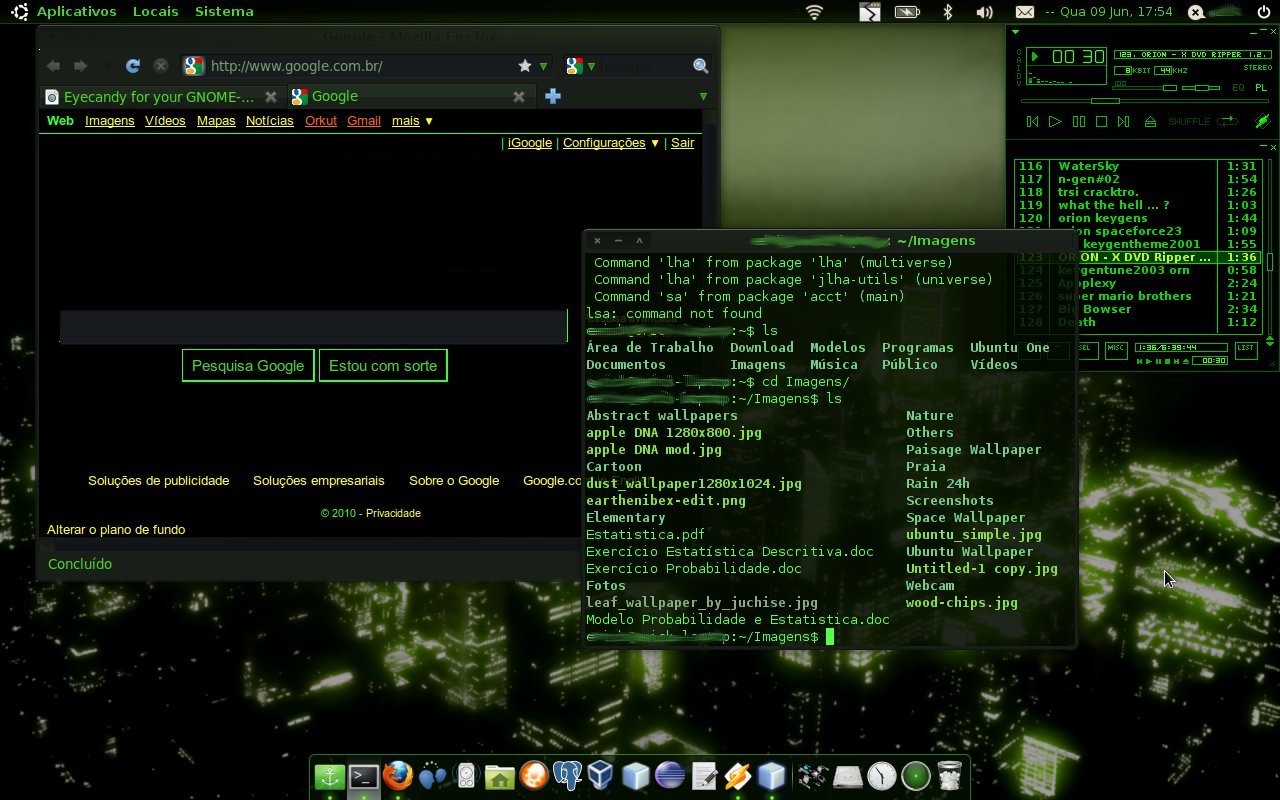Bookmark this page with the star
Screen dimensions: 1280x800
525,66
